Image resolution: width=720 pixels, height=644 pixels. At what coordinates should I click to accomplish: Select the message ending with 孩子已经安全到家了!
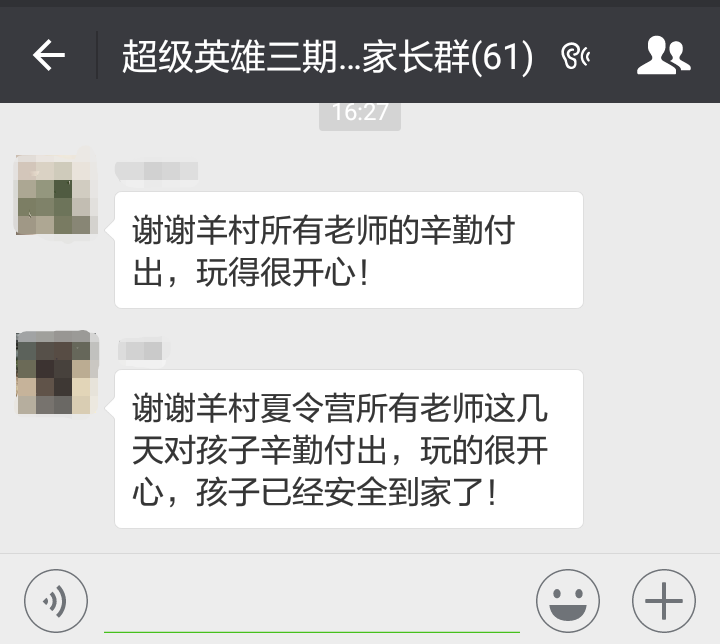pos(349,449)
